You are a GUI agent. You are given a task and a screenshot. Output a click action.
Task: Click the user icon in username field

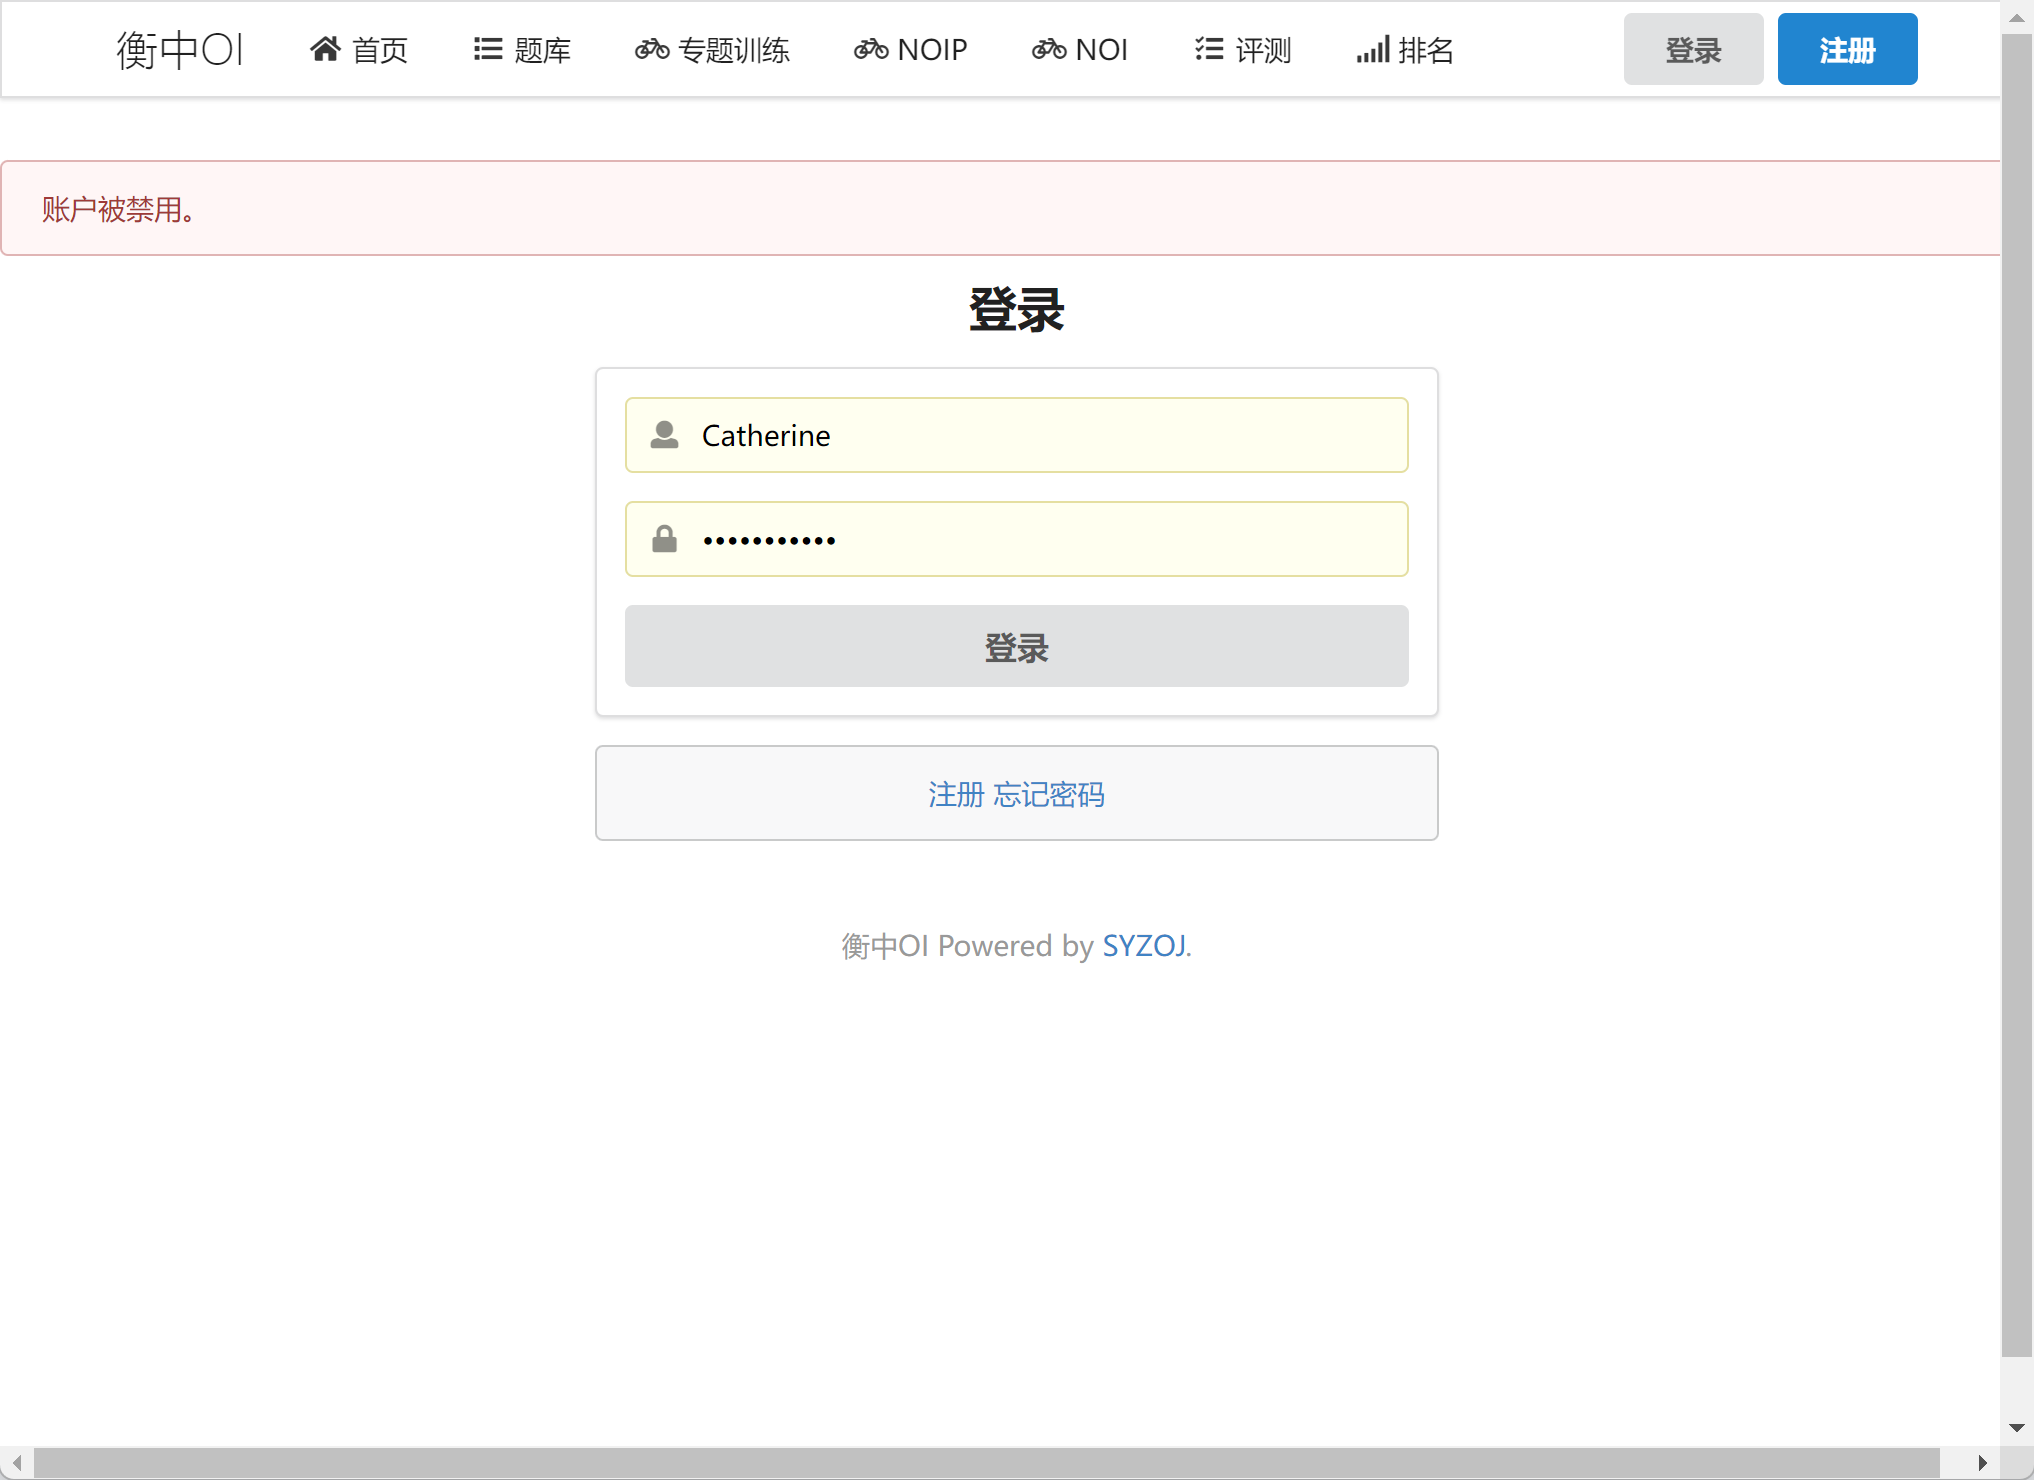point(664,435)
